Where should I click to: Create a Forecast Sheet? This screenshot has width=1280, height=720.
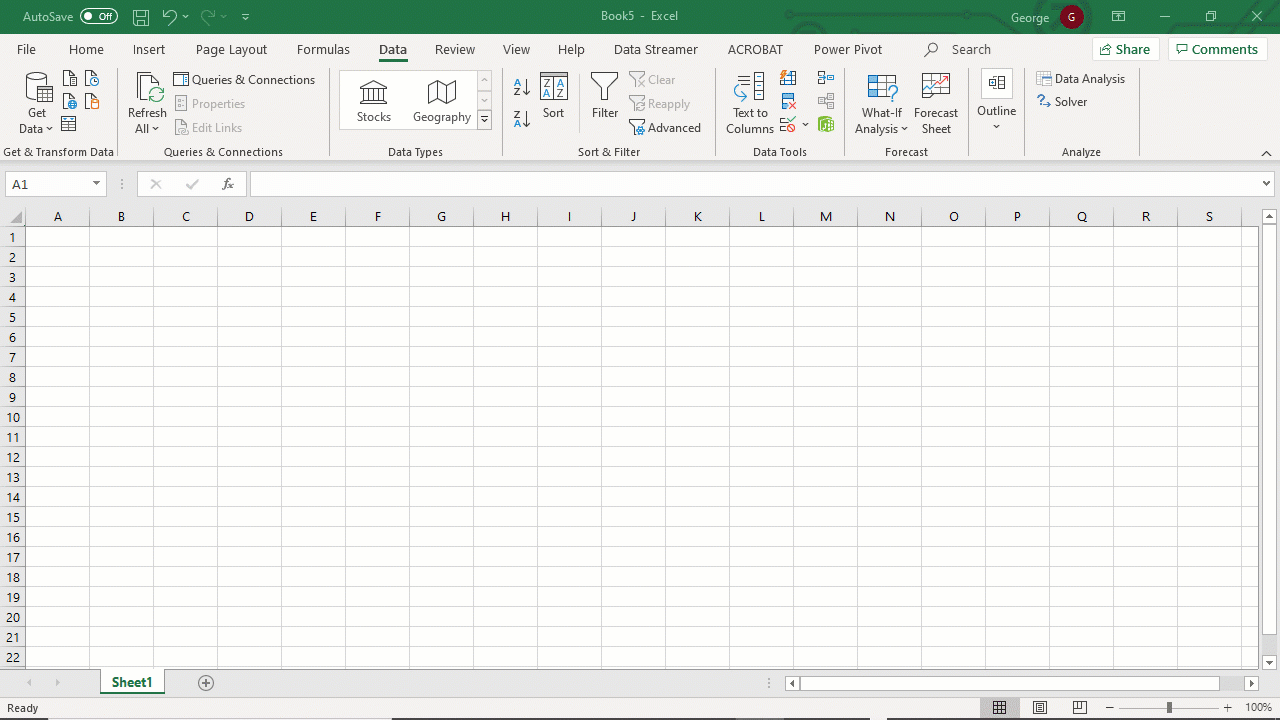point(936,103)
